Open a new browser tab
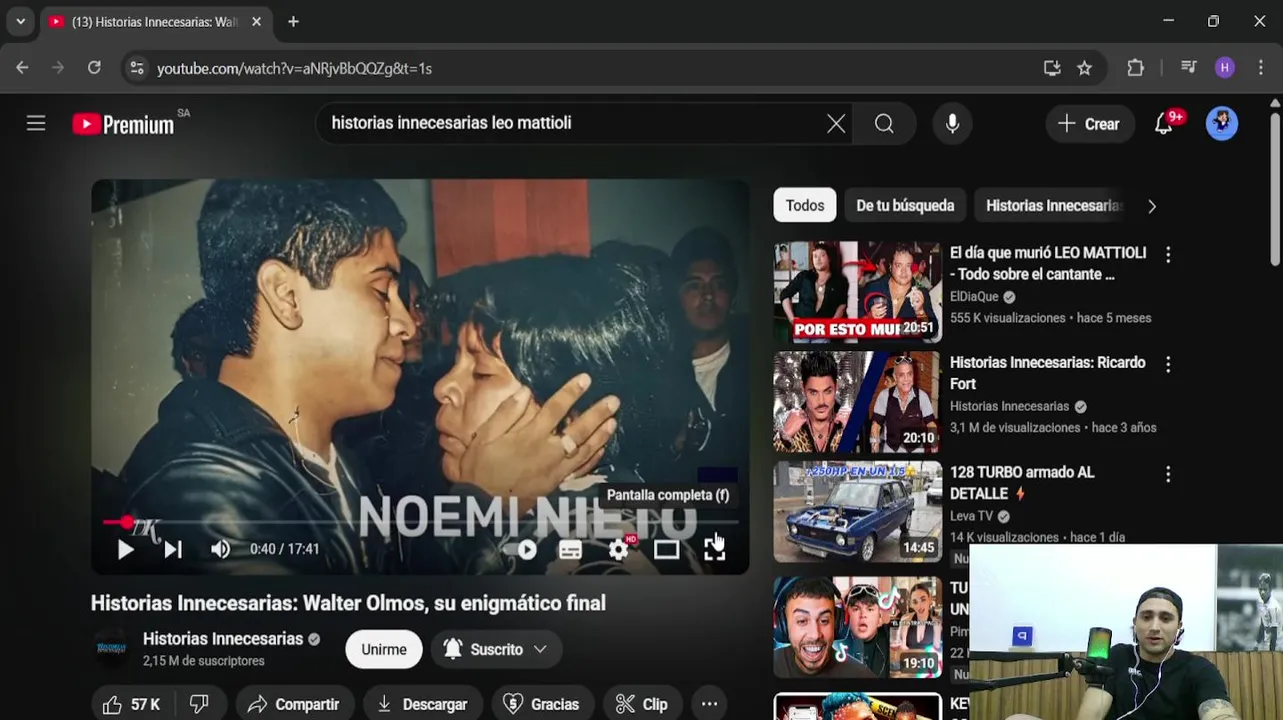The width and height of the screenshot is (1283, 720). pyautogui.click(x=293, y=21)
